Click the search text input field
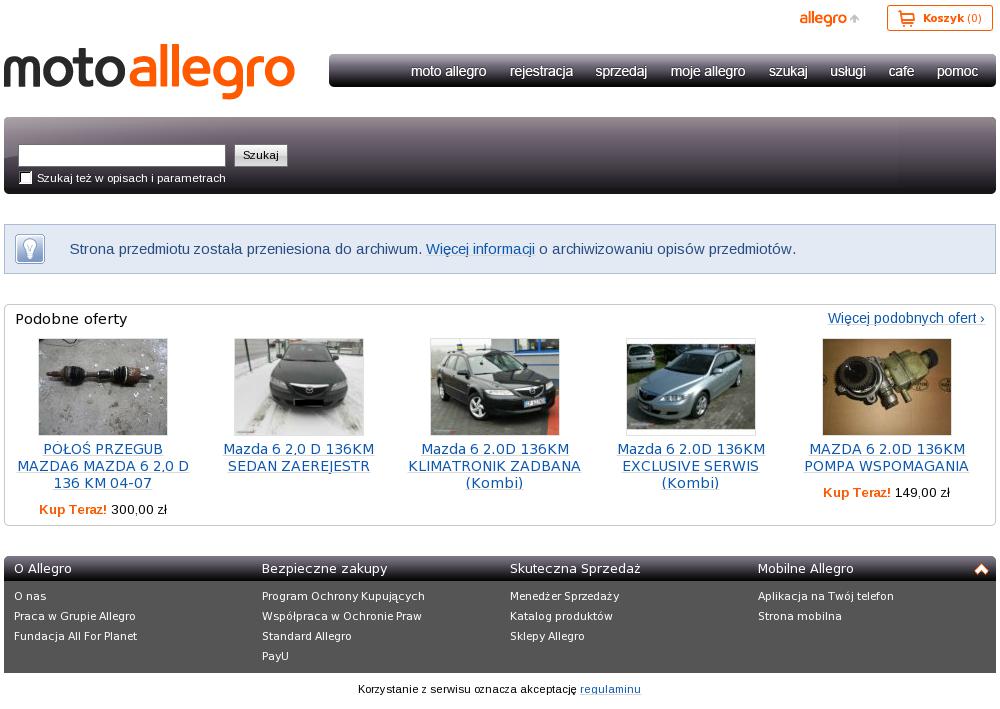The height and width of the screenshot is (709, 1000). pyautogui.click(x=122, y=155)
